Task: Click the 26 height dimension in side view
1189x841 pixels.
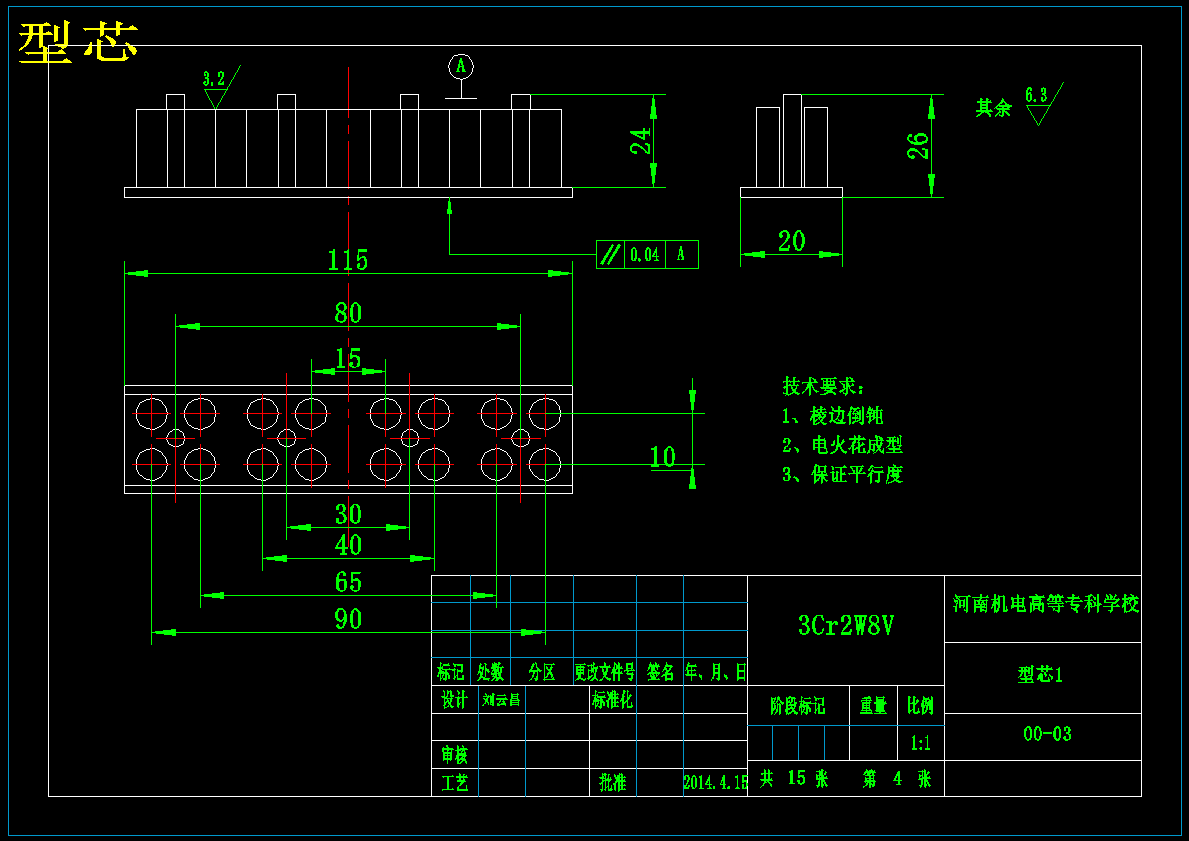Action: [x=918, y=145]
